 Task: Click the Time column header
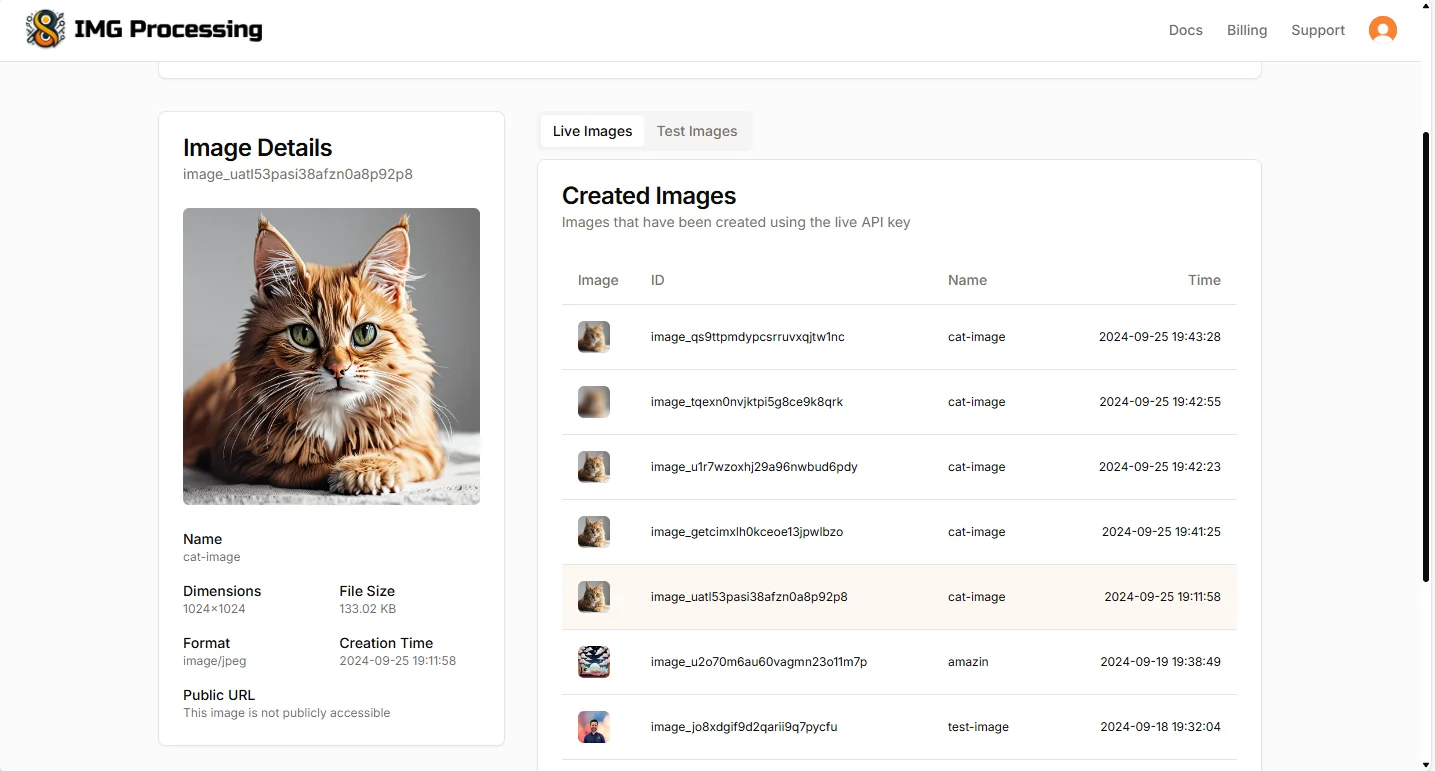pos(1204,280)
